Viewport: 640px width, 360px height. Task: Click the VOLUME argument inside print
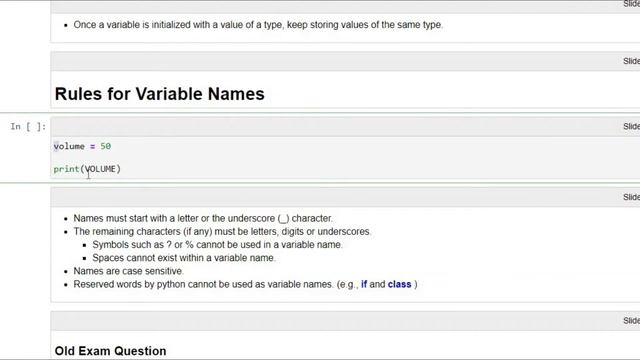(x=100, y=169)
